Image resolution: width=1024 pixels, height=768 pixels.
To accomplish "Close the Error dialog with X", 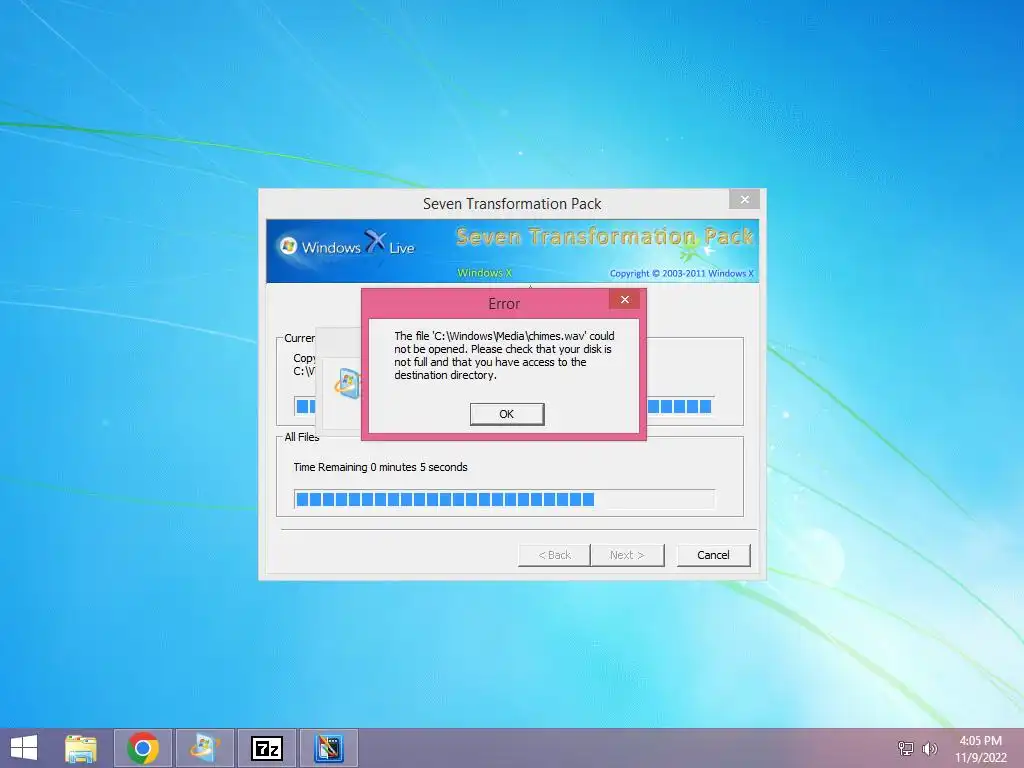I will pyautogui.click(x=624, y=299).
